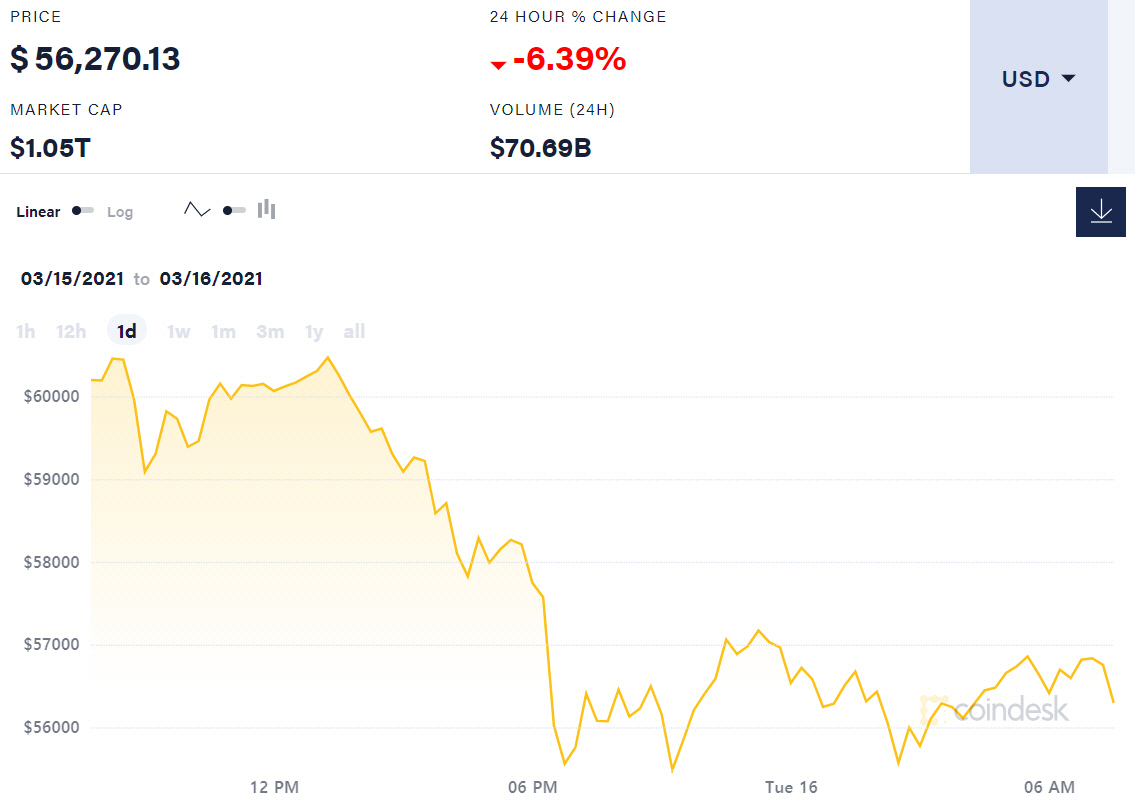The image size is (1135, 811).
Task: Select the 1w time range tab
Action: (x=178, y=332)
